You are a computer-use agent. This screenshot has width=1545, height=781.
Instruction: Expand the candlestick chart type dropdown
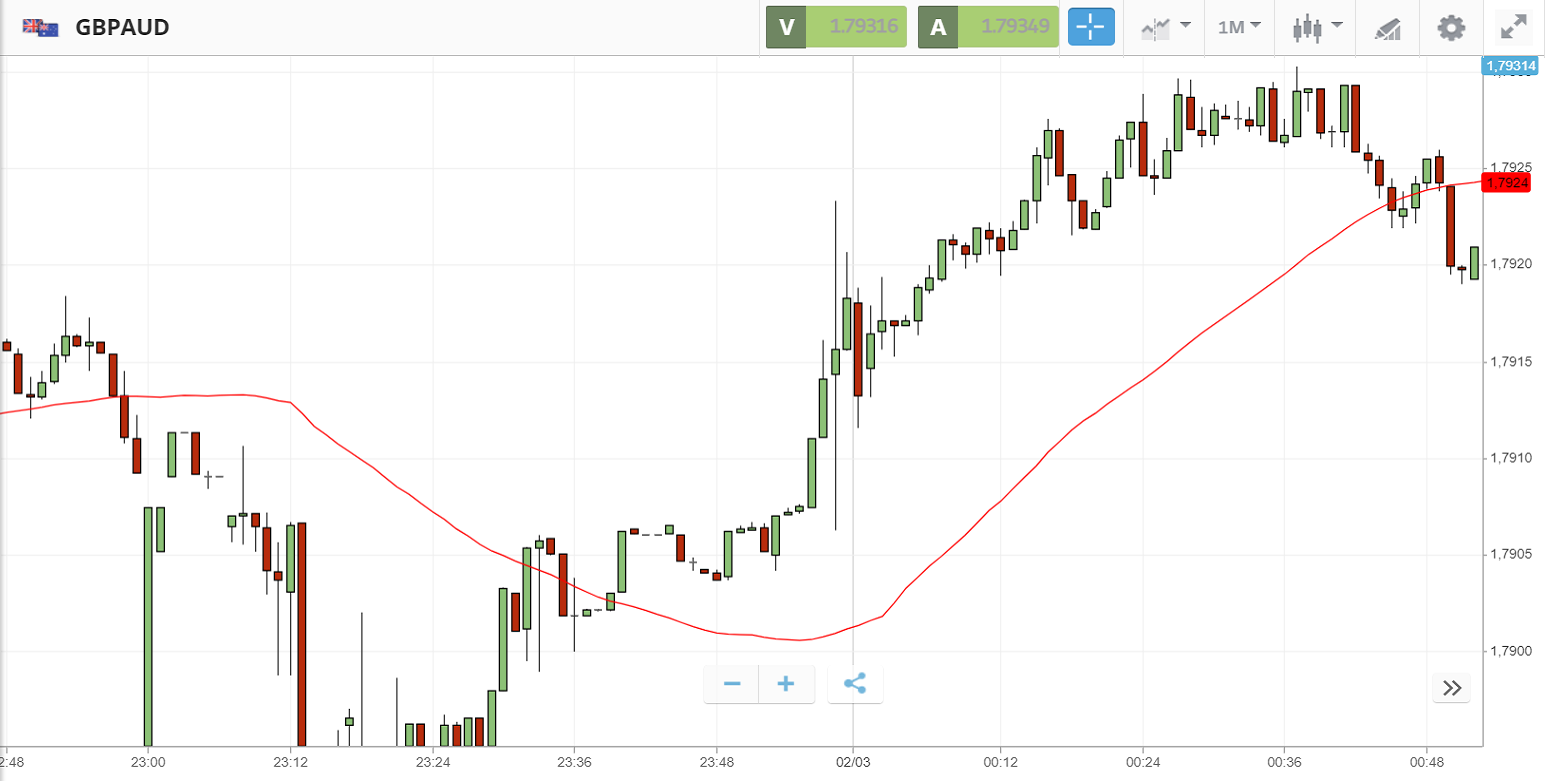point(1317,27)
